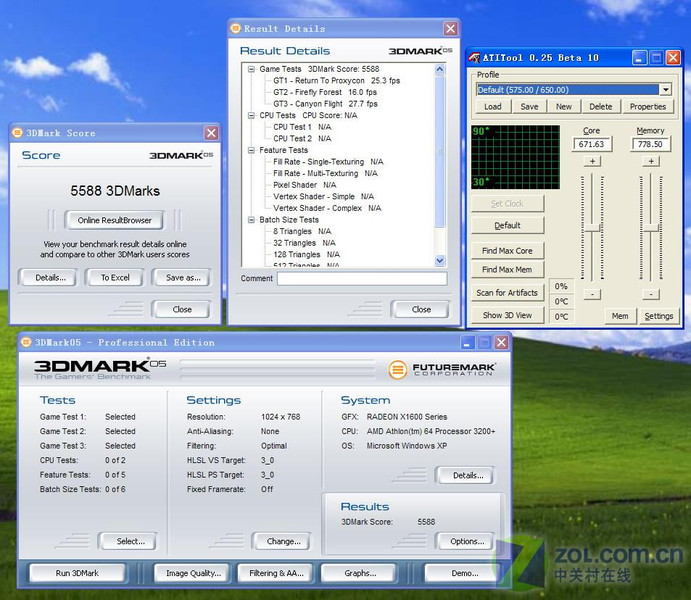The height and width of the screenshot is (600, 691).
Task: Click the Core clock slider handle
Action: (592, 228)
